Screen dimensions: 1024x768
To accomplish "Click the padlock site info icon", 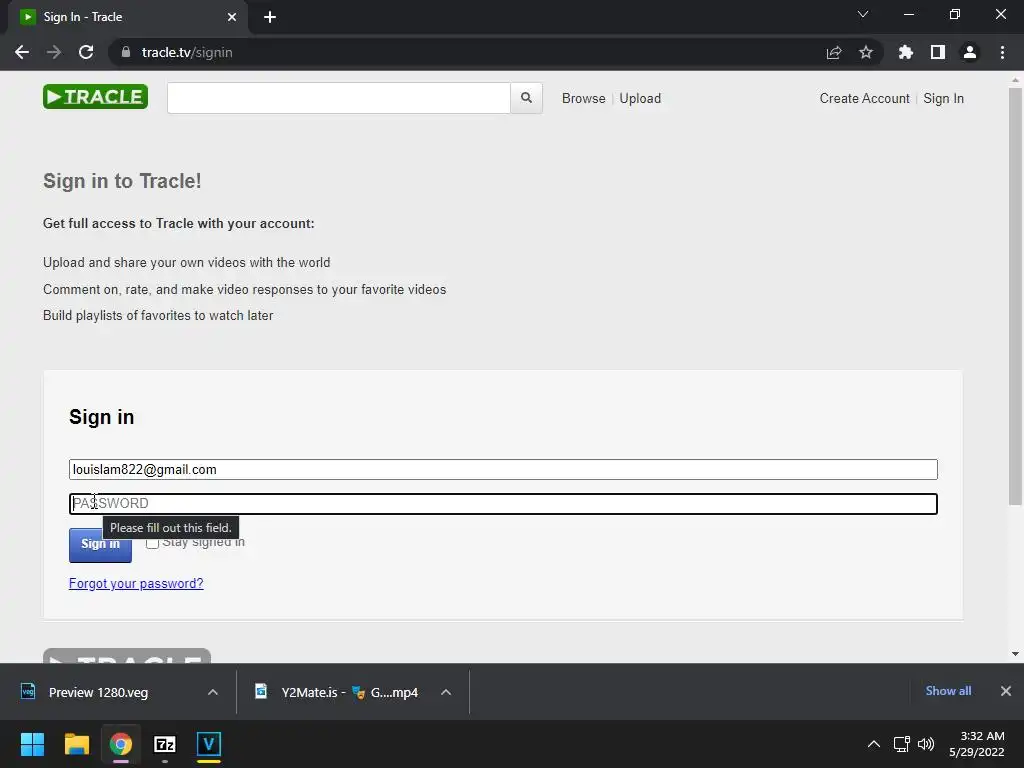I will click(x=126, y=52).
